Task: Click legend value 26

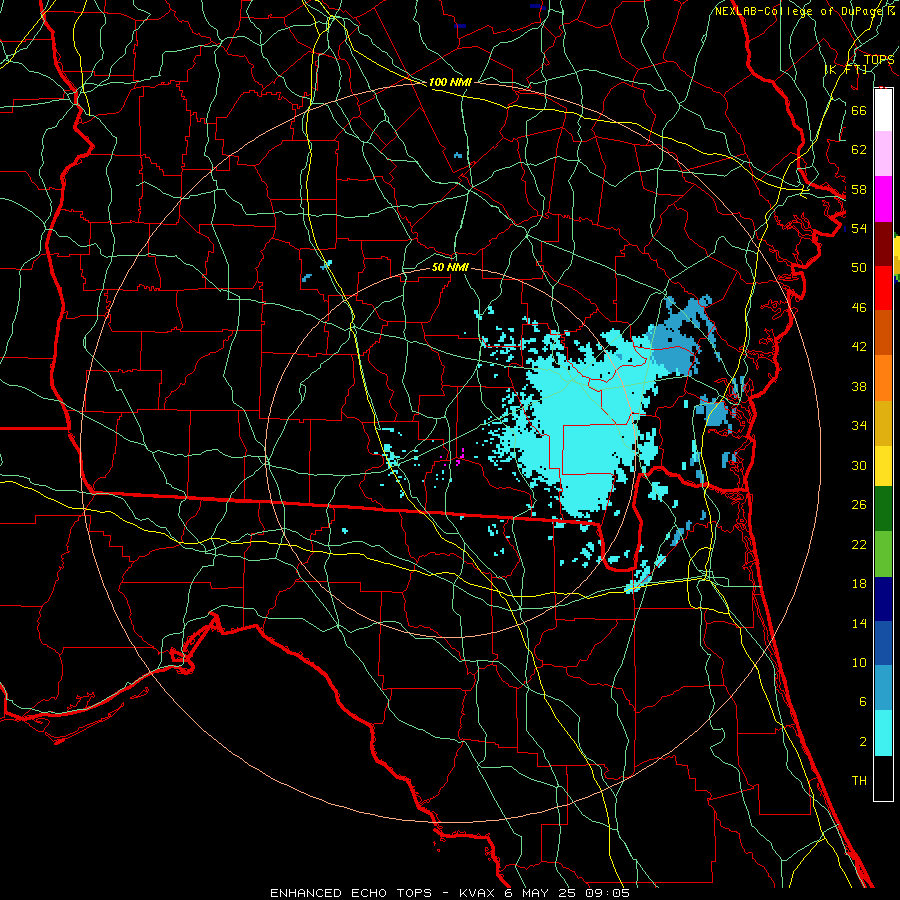Action: point(859,505)
